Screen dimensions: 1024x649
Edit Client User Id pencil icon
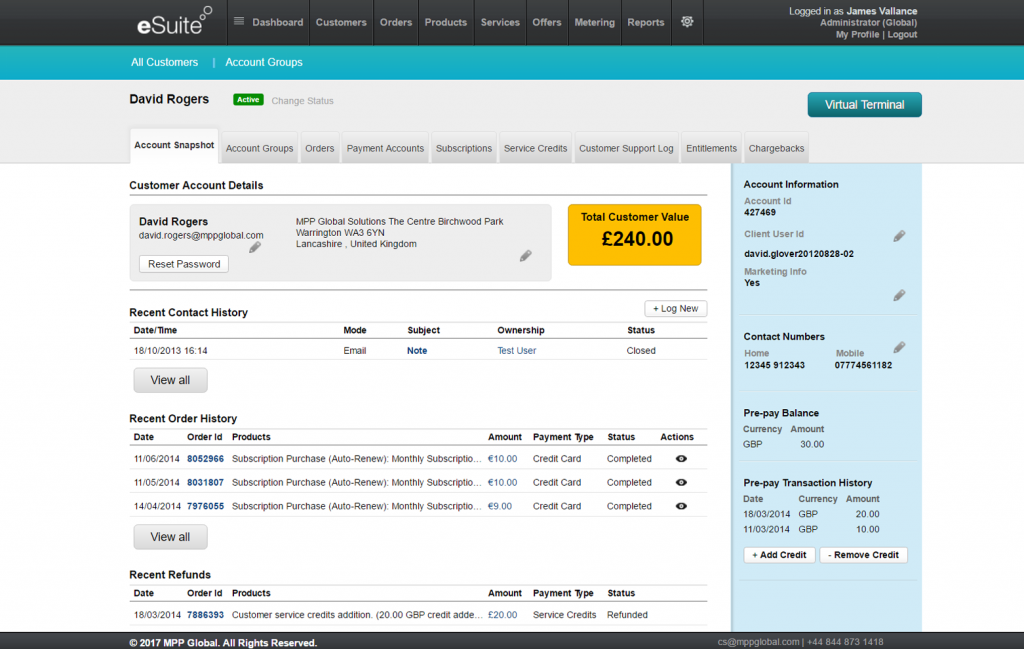(899, 236)
